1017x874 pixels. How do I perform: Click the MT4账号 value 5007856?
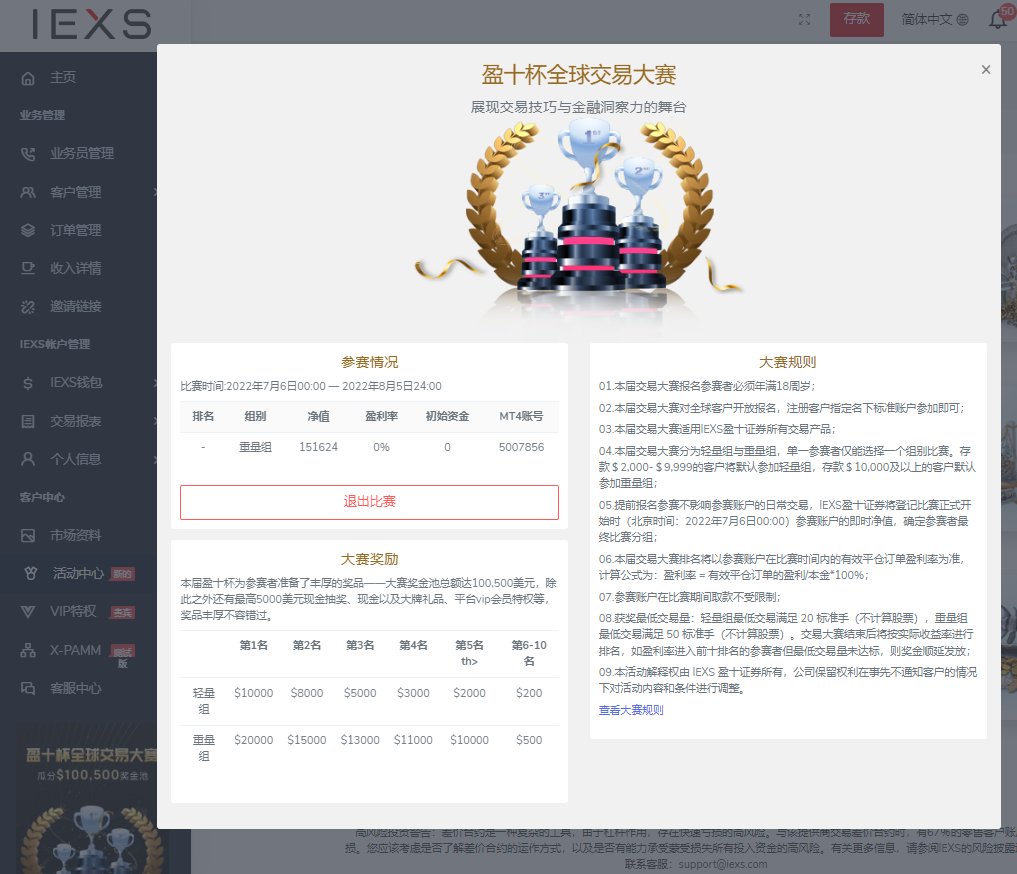pos(521,447)
